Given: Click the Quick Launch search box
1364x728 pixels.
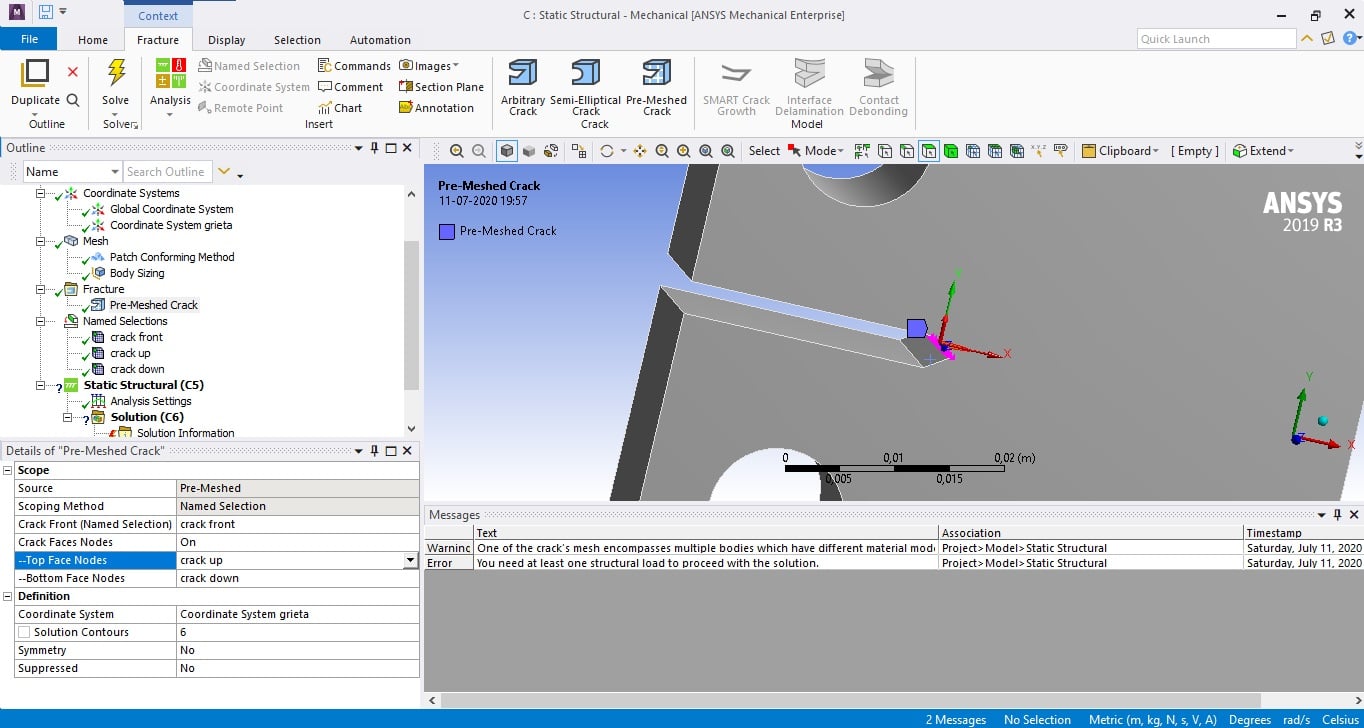Looking at the screenshot, I should coord(1216,39).
